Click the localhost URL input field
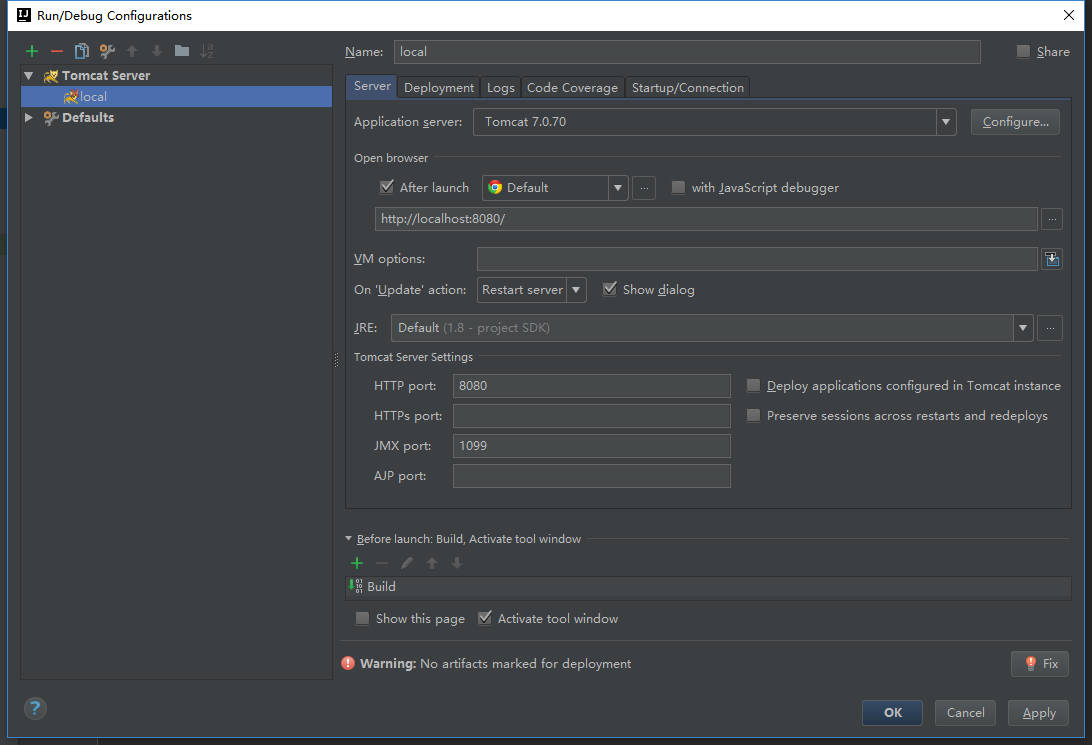 coord(706,219)
